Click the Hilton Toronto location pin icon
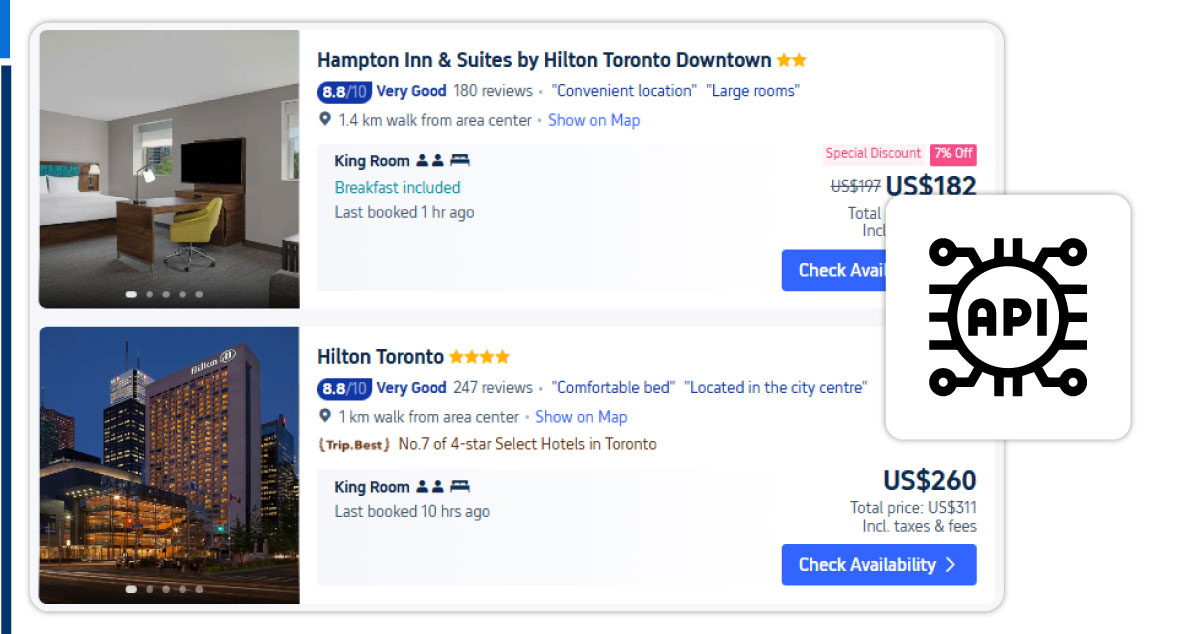The width and height of the screenshot is (1202, 634). pos(324,416)
